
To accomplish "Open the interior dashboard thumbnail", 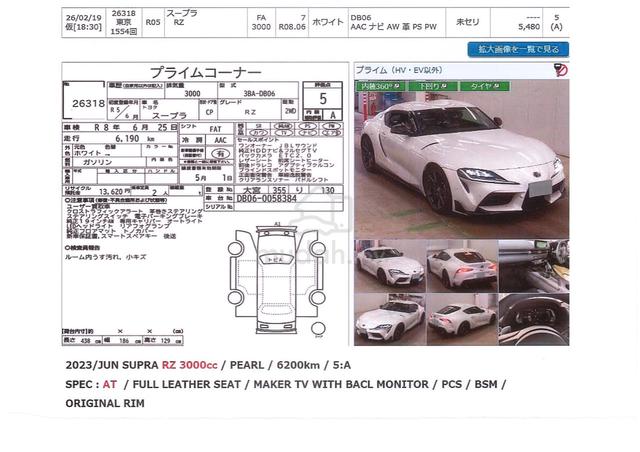I will [x=534, y=266].
